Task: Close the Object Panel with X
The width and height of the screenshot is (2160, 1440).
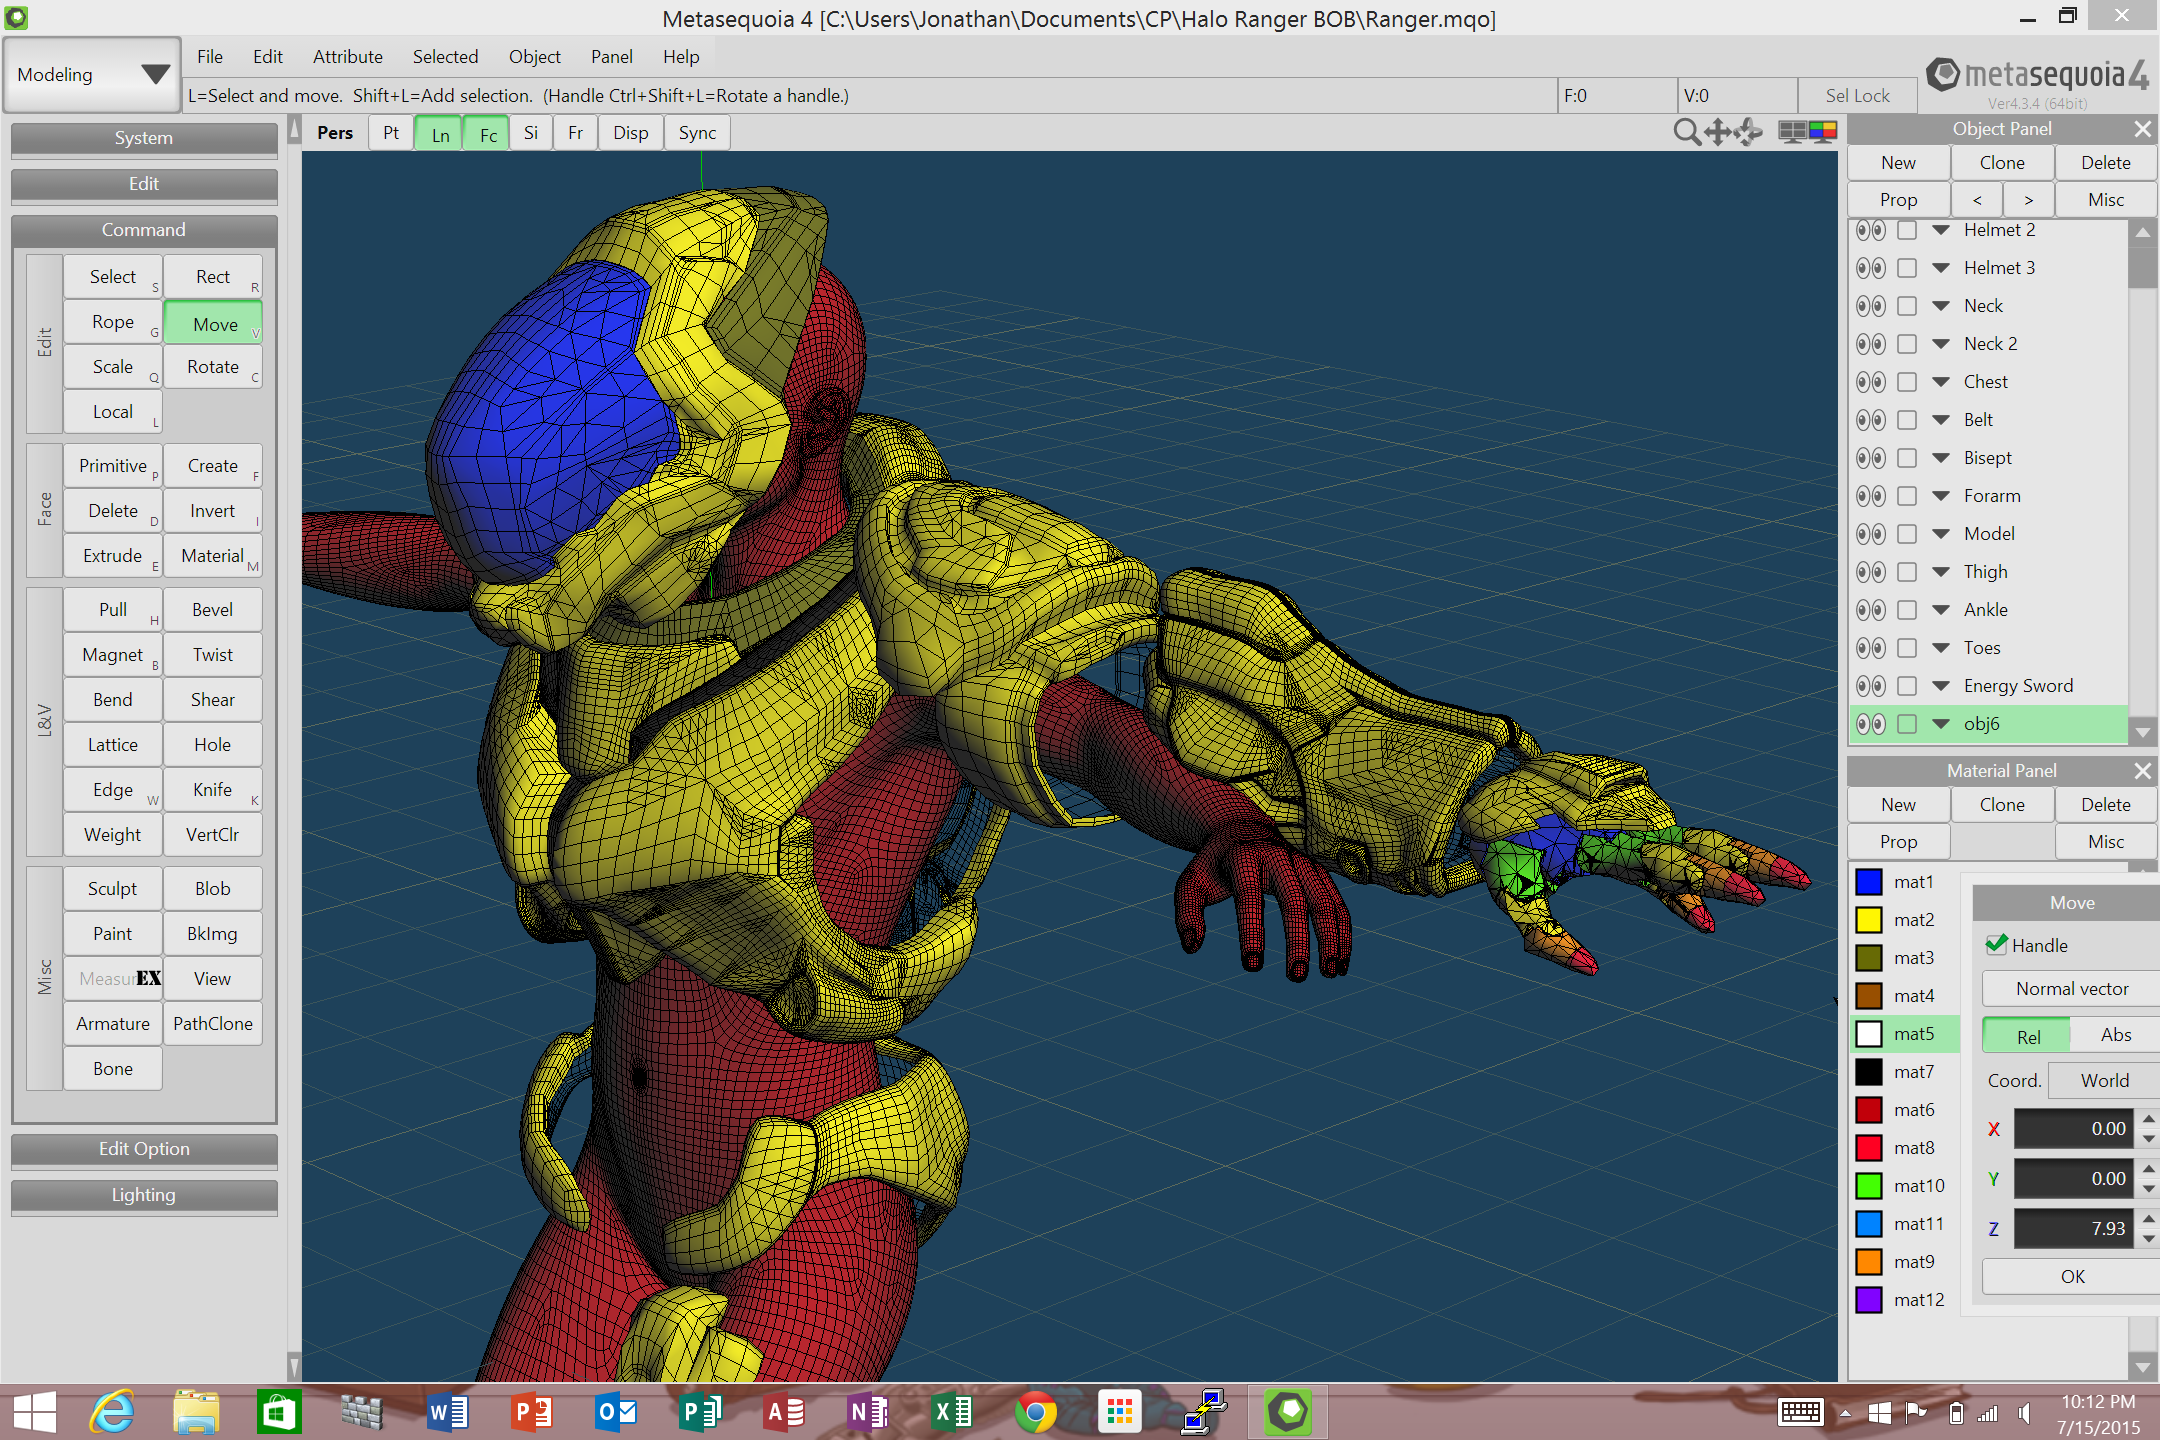Action: click(x=2142, y=129)
